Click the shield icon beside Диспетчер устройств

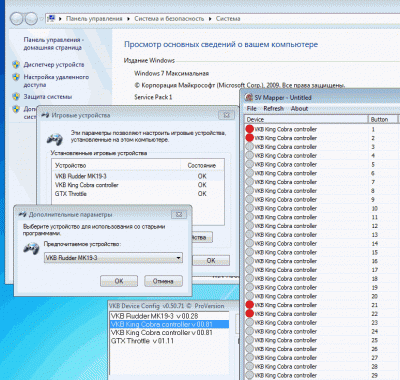(16, 64)
